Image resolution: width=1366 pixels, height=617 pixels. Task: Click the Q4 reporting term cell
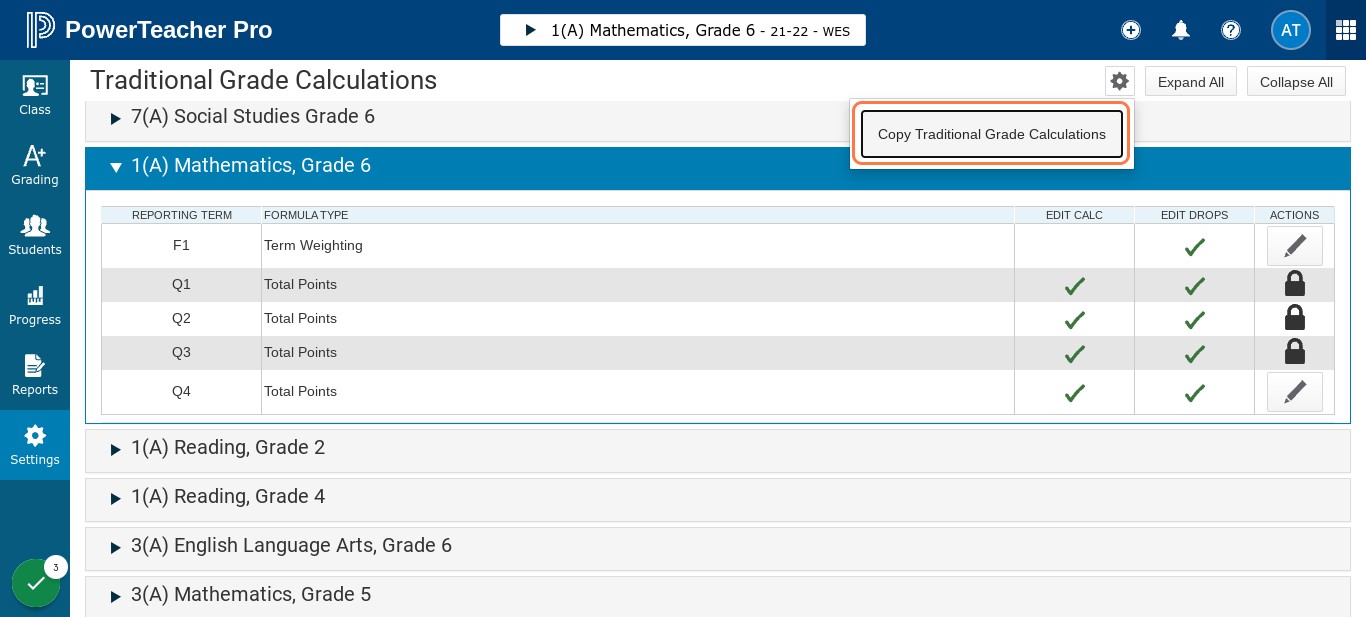(x=181, y=391)
